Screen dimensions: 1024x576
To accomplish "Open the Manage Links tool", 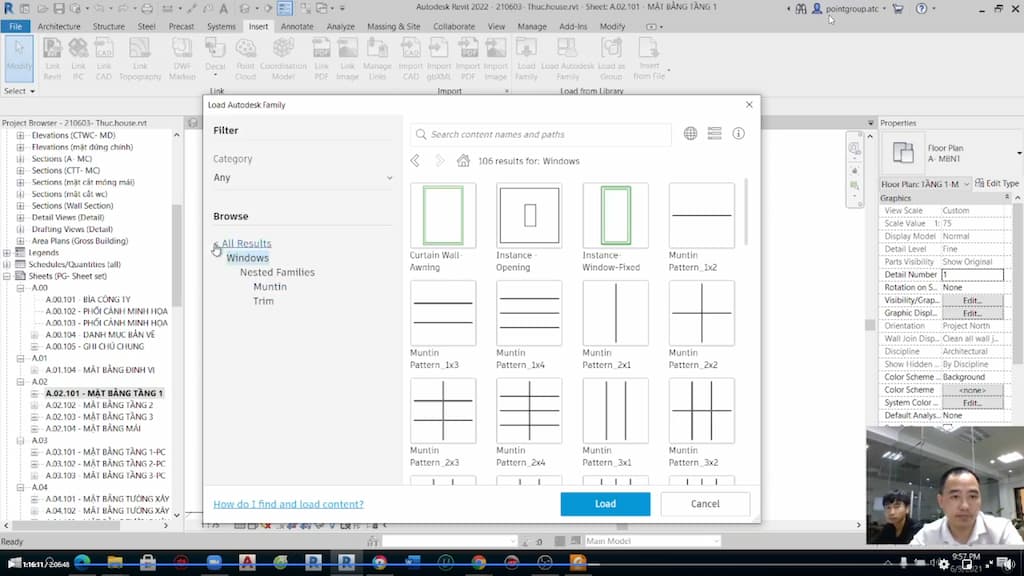I will tap(375, 58).
